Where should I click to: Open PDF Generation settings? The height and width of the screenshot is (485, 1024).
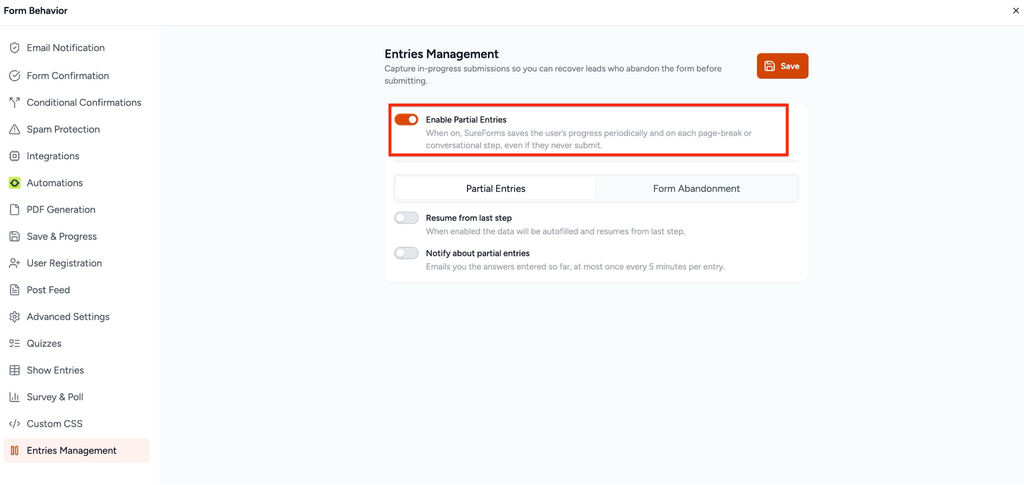point(76,210)
